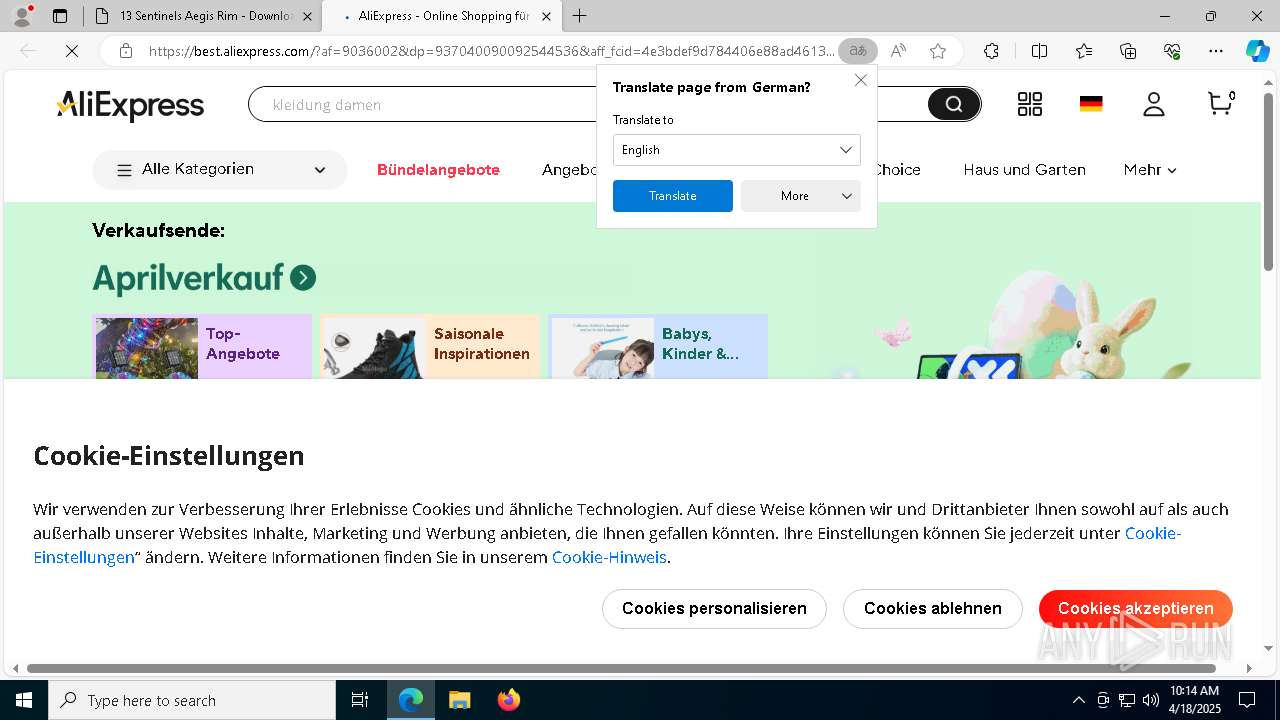Open the Choice menu item
Image resolution: width=1280 pixels, height=720 pixels.
pos(898,170)
